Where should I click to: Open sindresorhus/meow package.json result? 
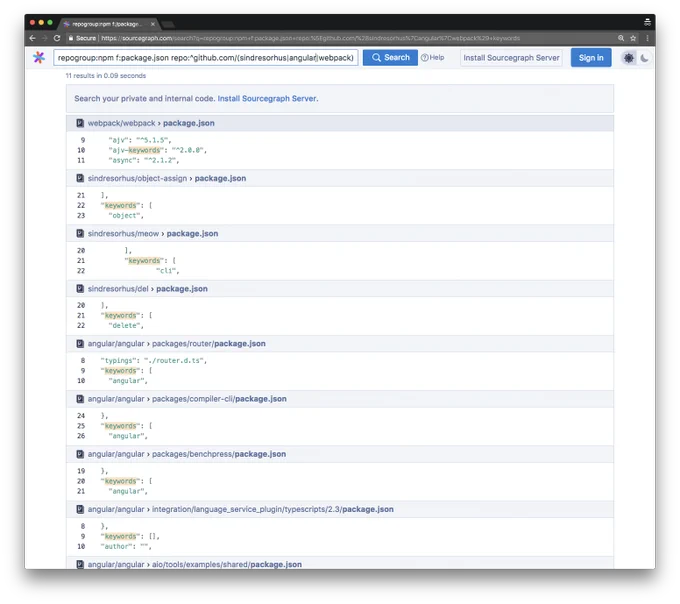[x=153, y=233]
